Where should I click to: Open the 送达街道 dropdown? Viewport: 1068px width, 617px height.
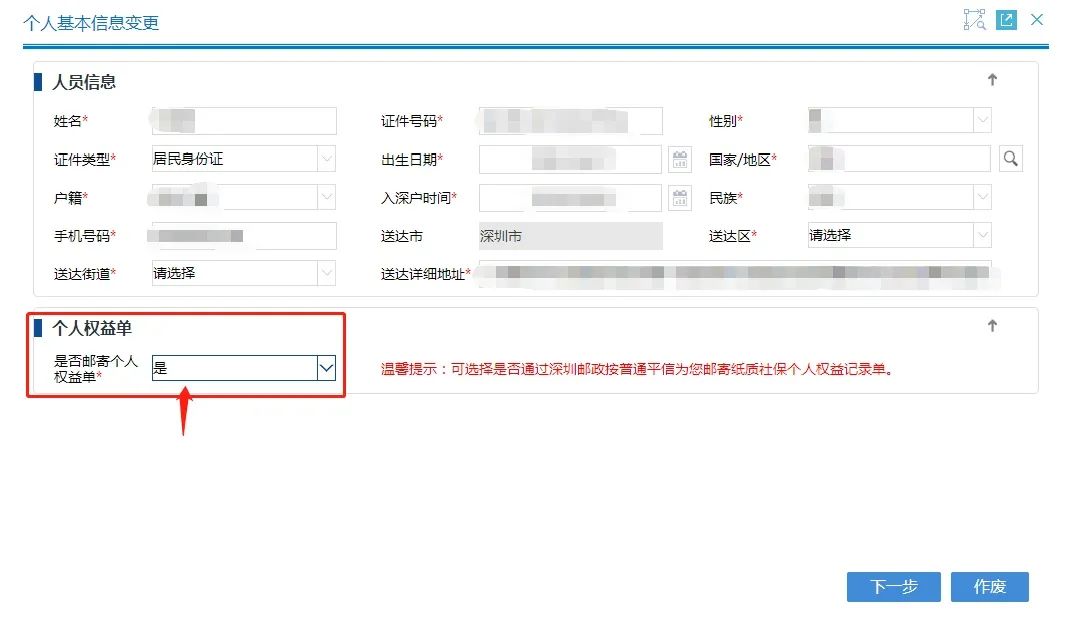(x=326, y=273)
